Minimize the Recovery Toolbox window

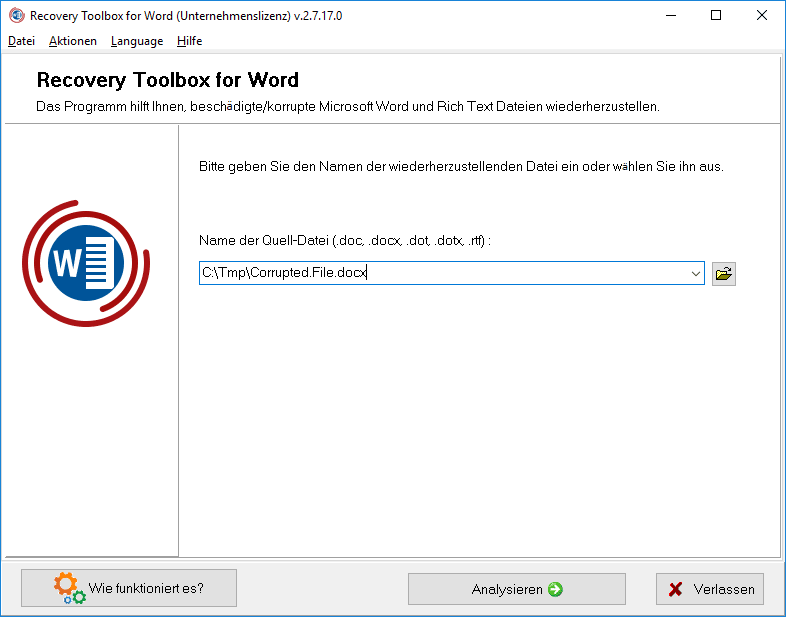tap(671, 16)
